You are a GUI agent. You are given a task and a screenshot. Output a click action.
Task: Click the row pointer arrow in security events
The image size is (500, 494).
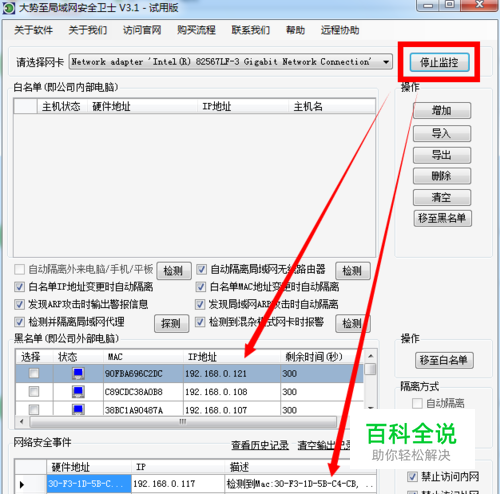(22, 484)
